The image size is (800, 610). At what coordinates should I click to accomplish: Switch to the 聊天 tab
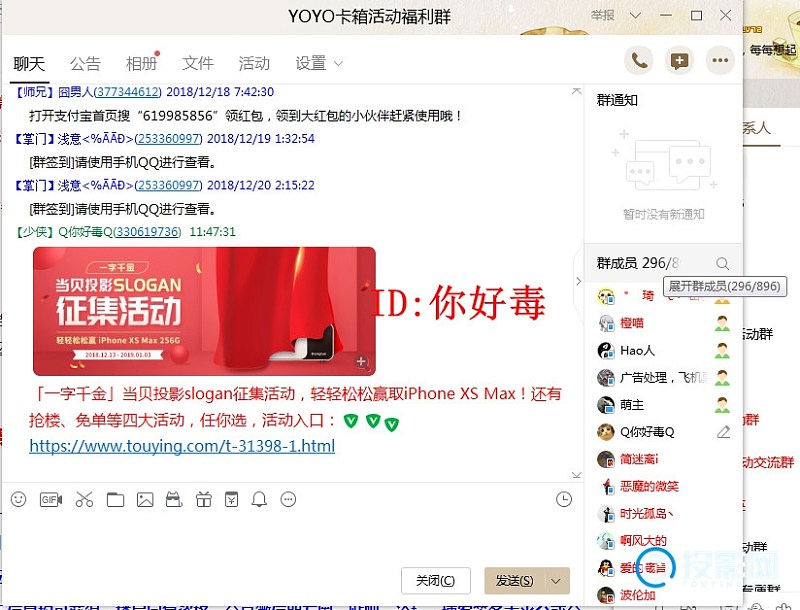click(29, 64)
